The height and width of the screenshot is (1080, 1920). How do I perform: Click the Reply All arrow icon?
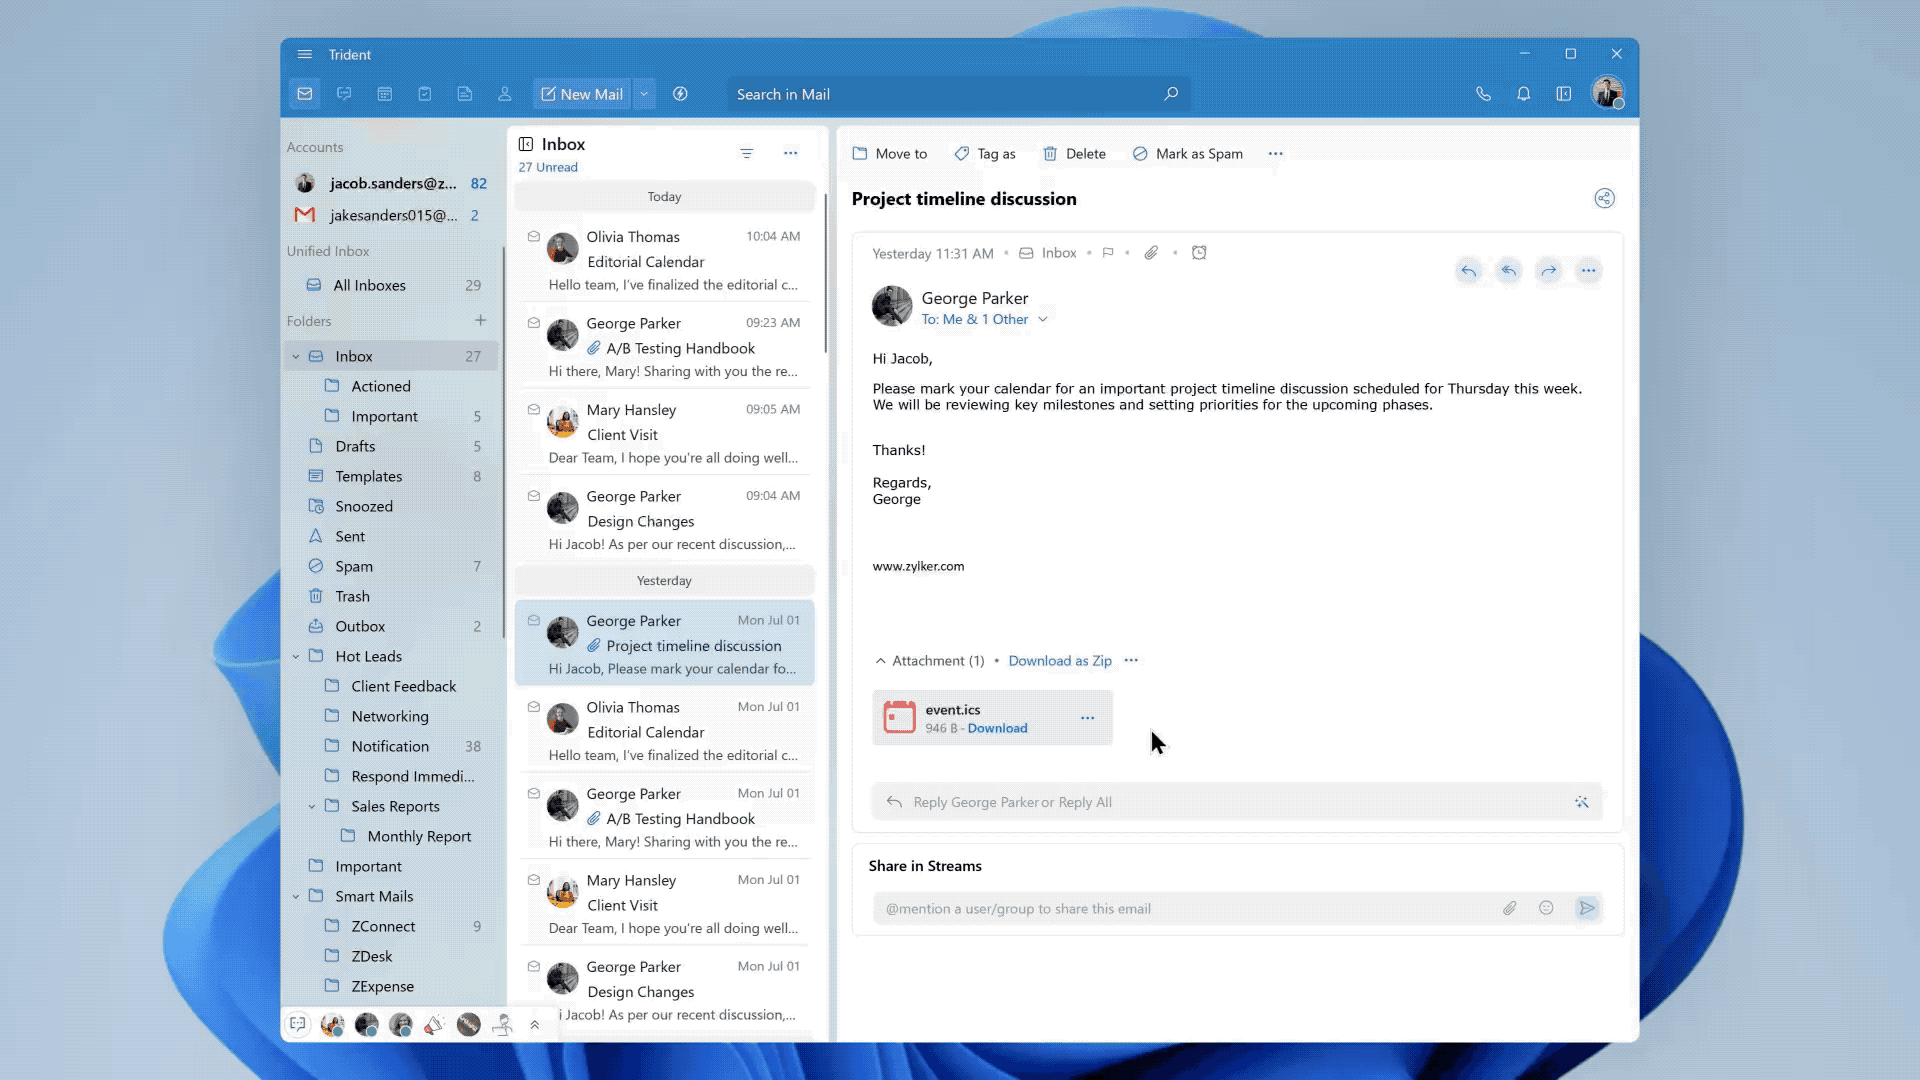pos(1508,270)
